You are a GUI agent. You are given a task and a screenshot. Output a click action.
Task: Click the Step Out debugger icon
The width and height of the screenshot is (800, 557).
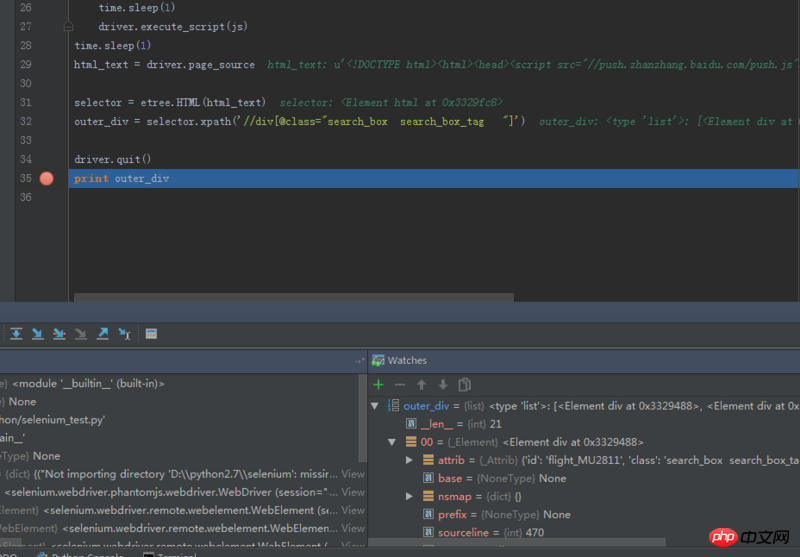(102, 333)
